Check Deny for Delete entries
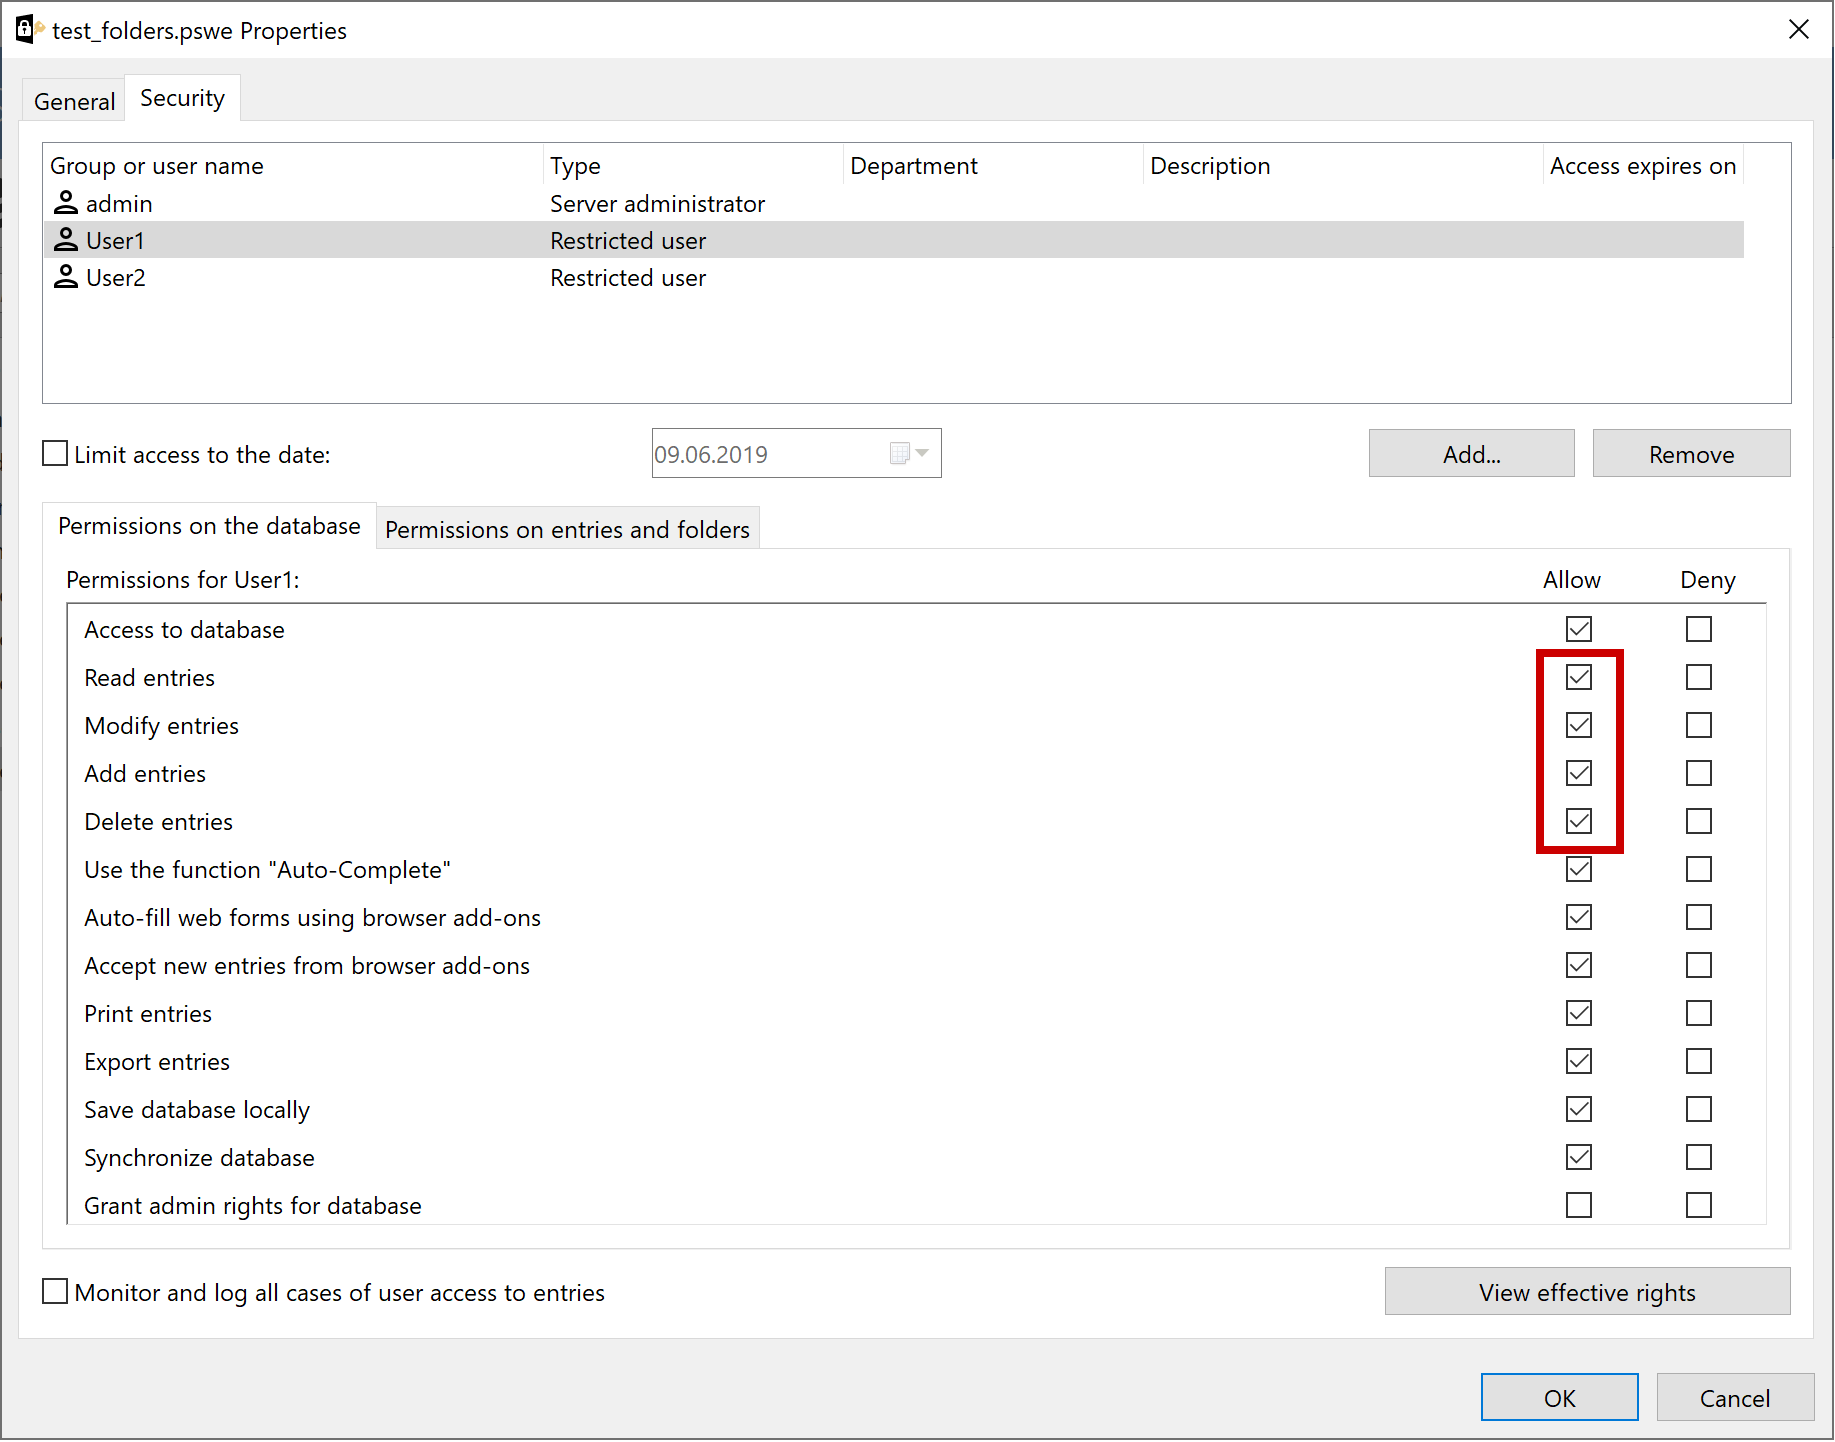The width and height of the screenshot is (1835, 1442). point(1699,821)
